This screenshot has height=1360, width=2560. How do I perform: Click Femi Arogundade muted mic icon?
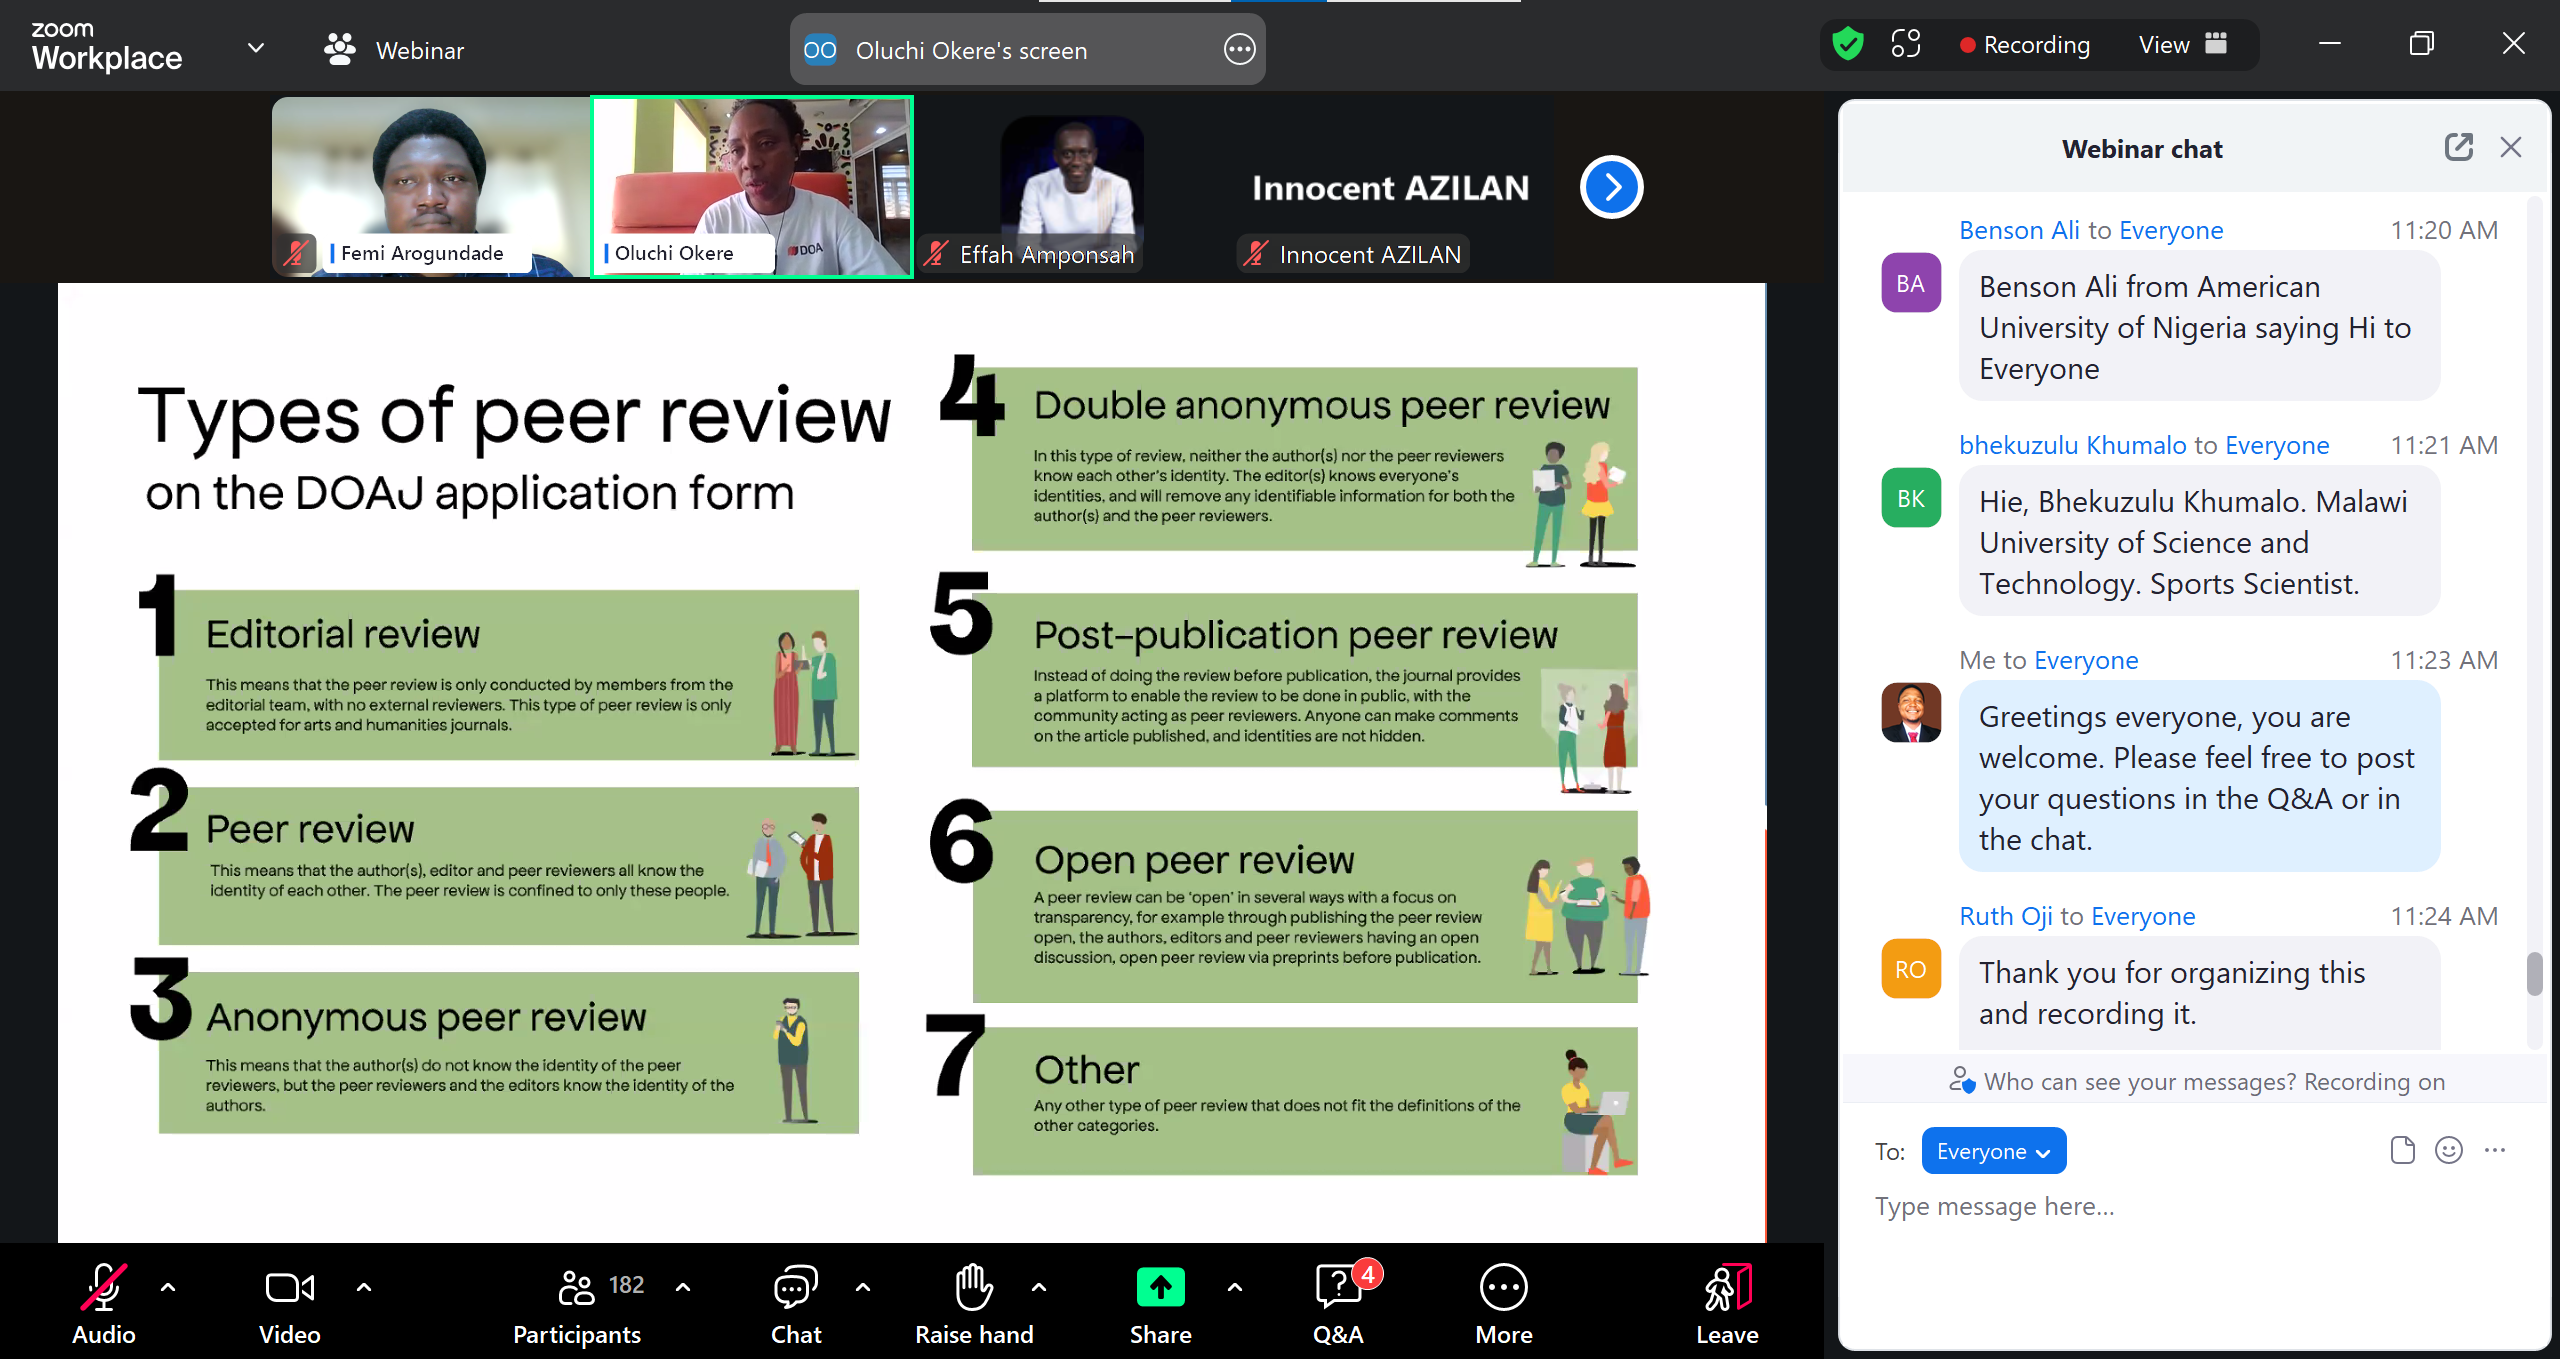(295, 252)
